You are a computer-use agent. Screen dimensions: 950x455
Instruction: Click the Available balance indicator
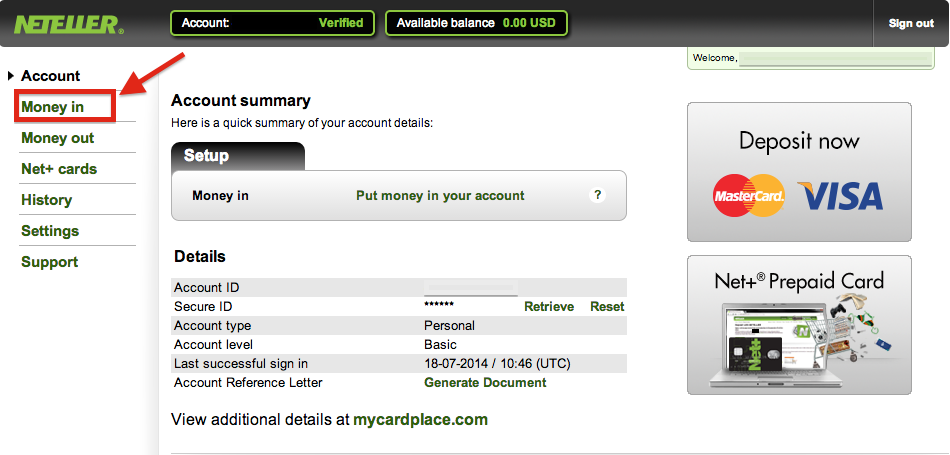[x=476, y=23]
